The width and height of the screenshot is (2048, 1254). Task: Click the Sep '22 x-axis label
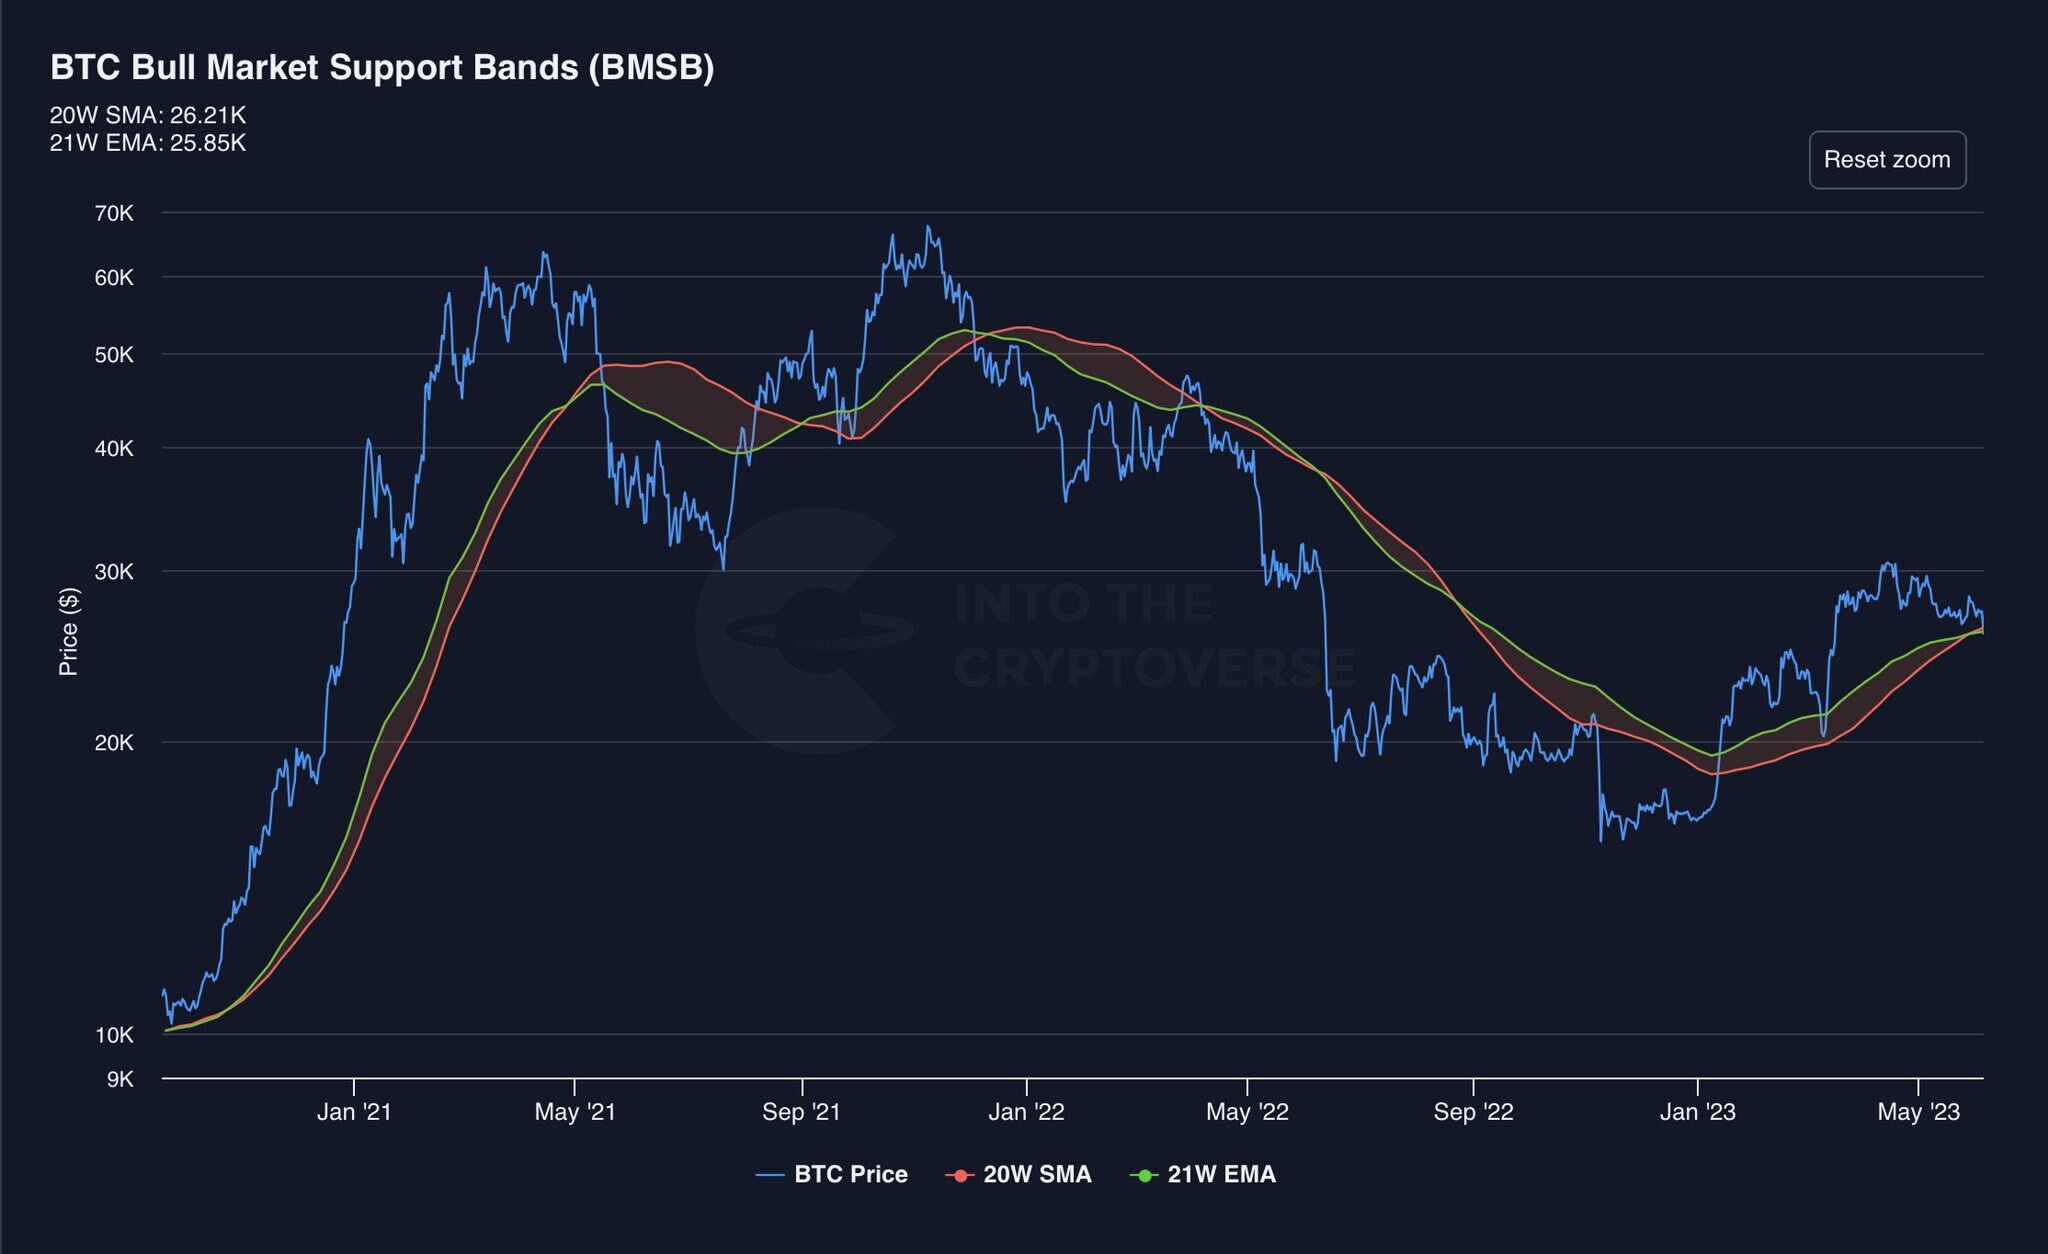[x=1473, y=1112]
